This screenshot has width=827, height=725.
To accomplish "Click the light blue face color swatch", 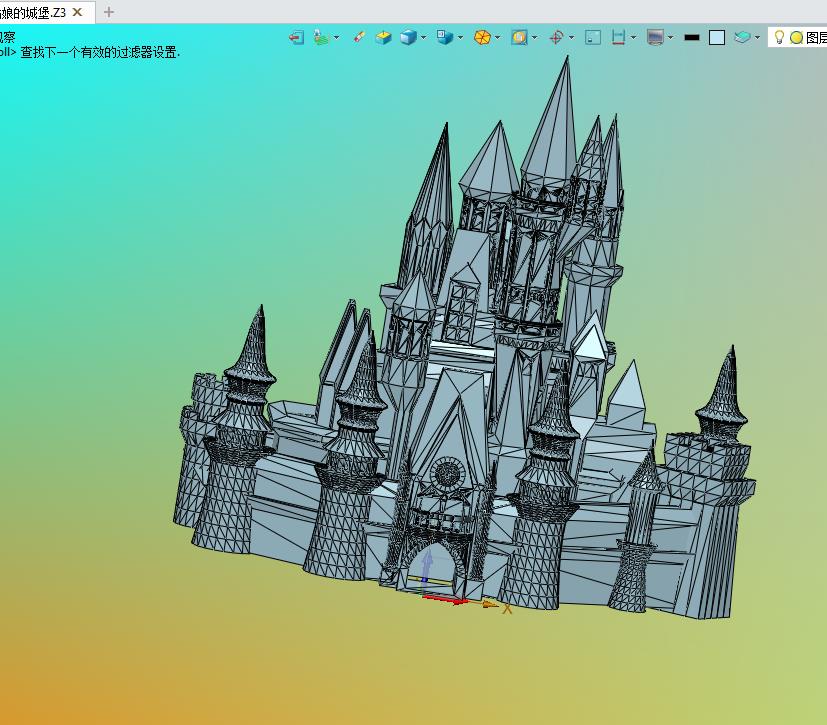I will click(717, 37).
